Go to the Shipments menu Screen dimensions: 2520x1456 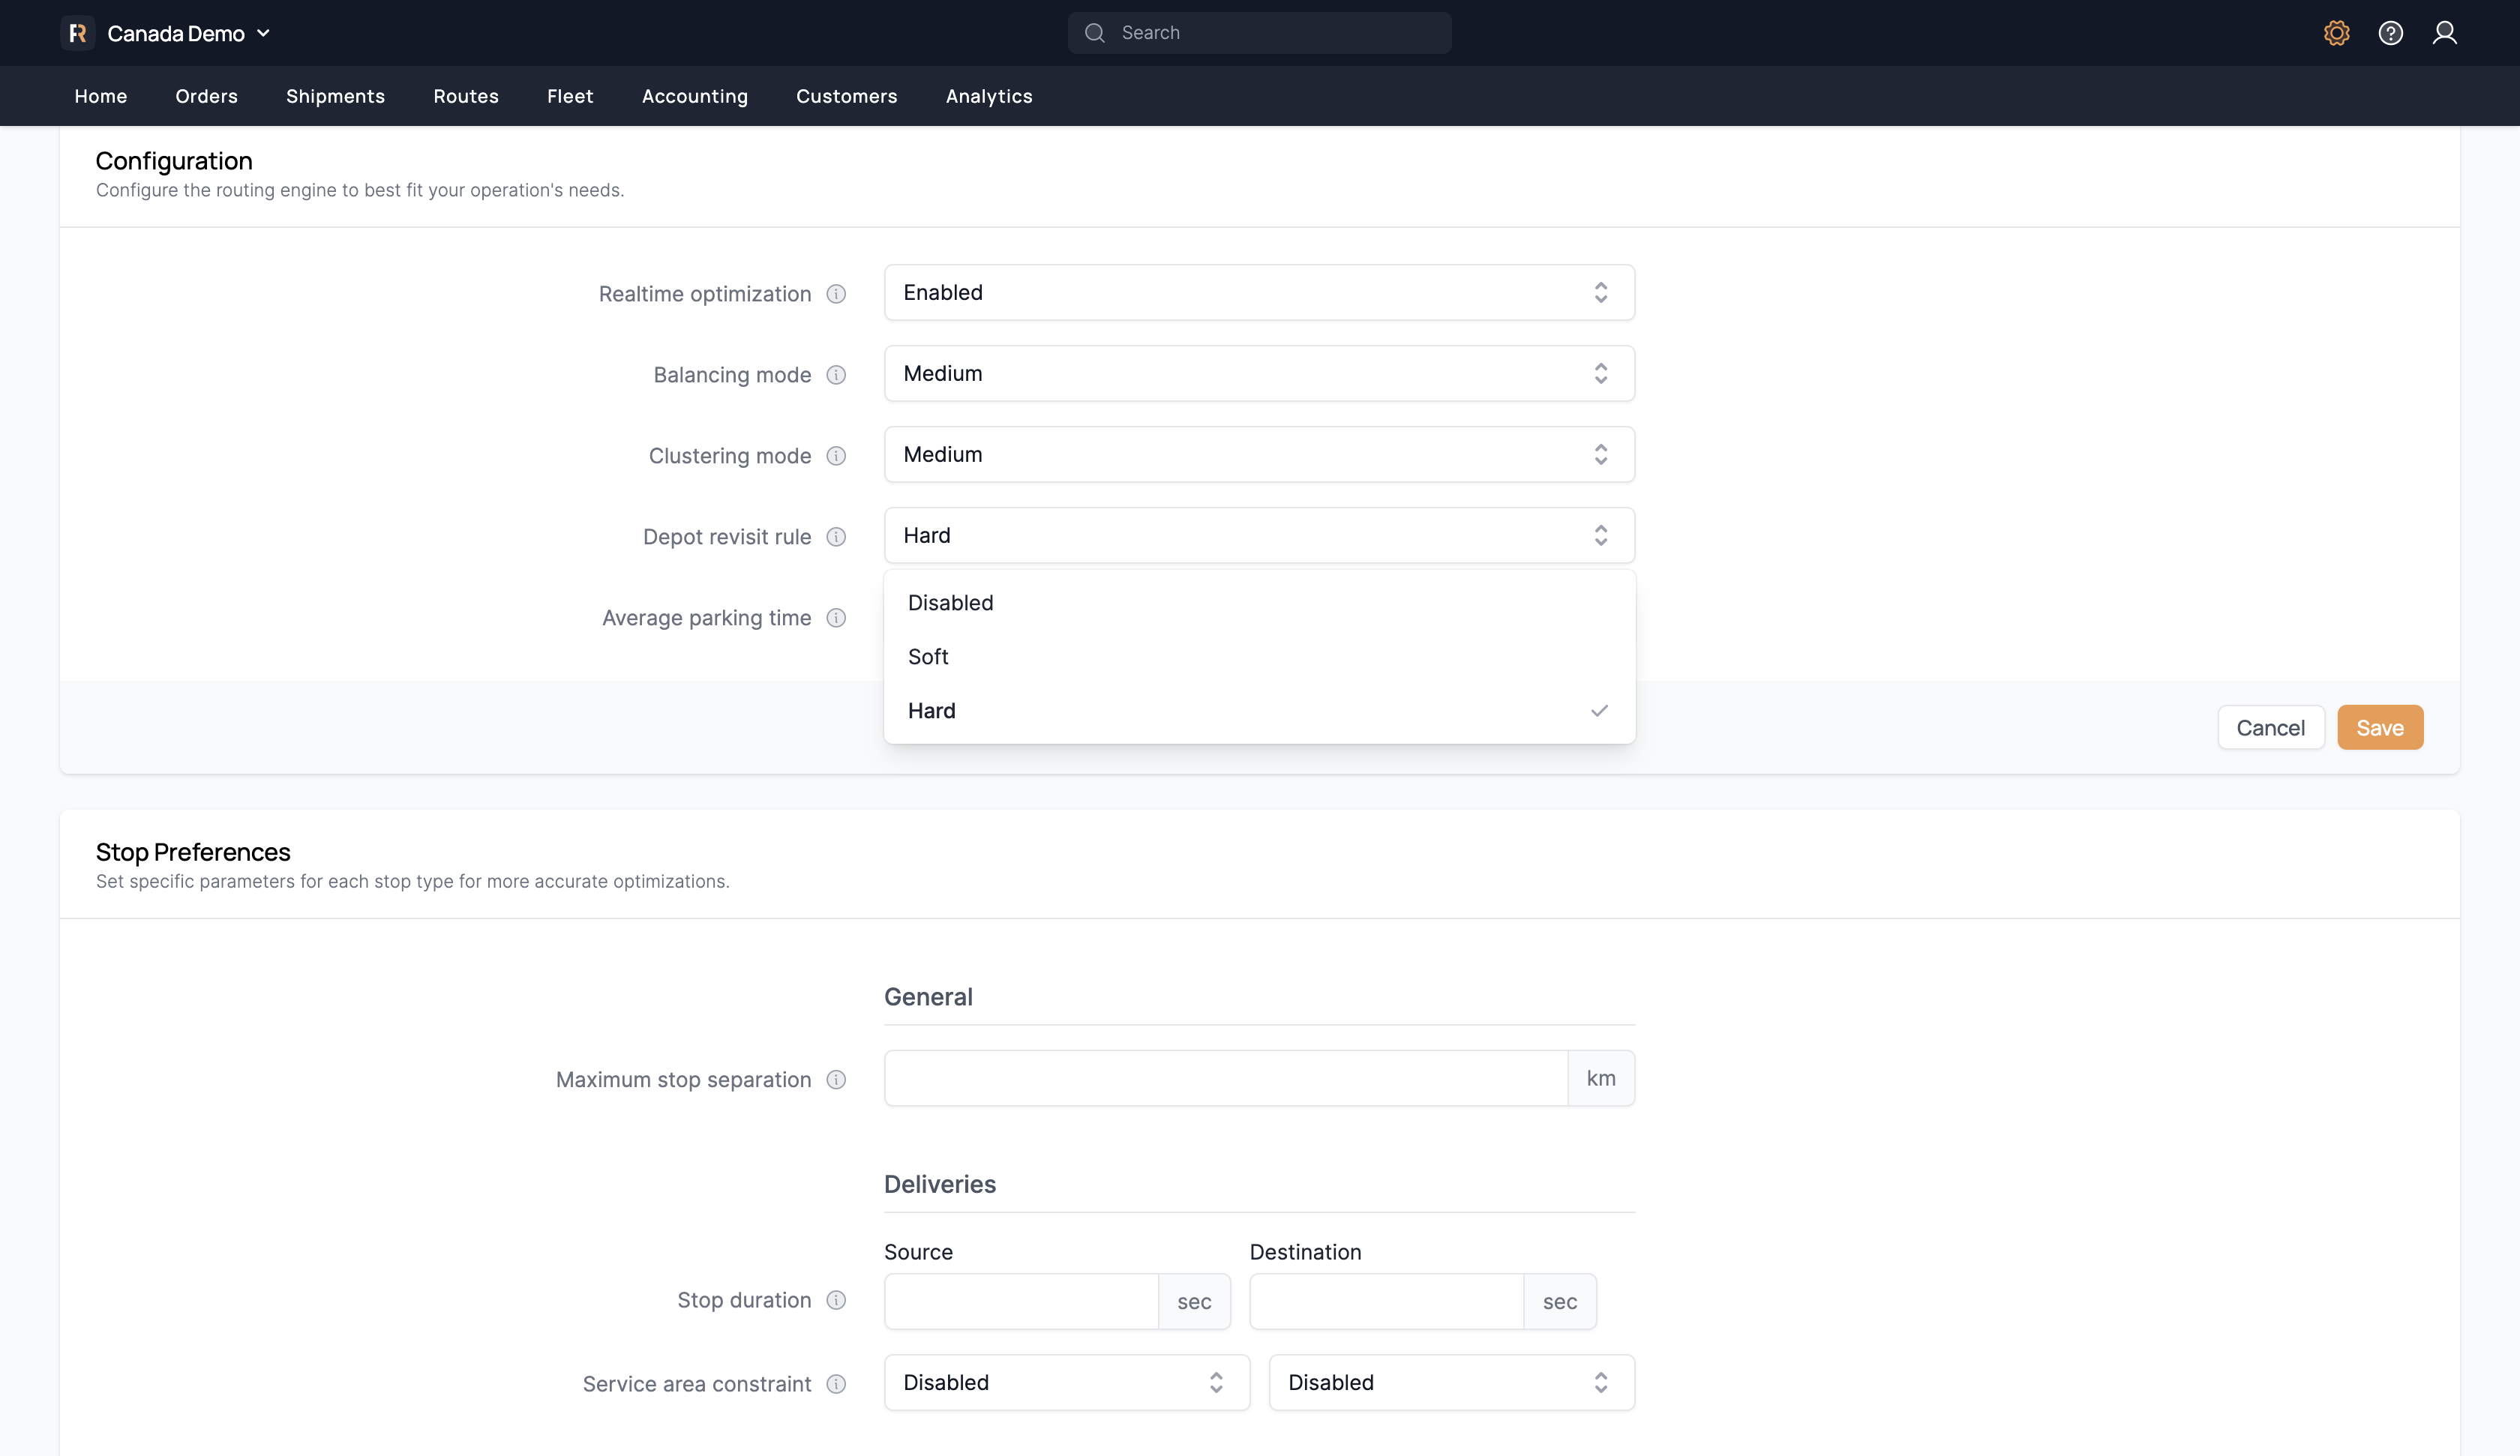(335, 96)
